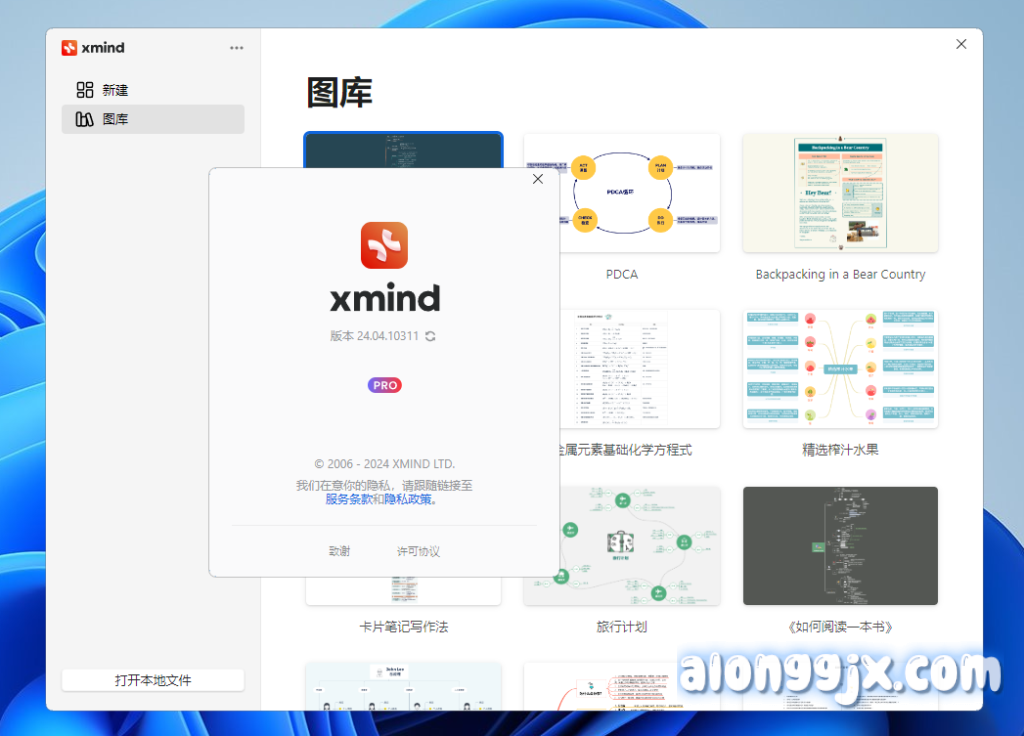This screenshot has height=736, width=1024.
Task: Open the 许可协议 license agreement
Action: click(418, 551)
